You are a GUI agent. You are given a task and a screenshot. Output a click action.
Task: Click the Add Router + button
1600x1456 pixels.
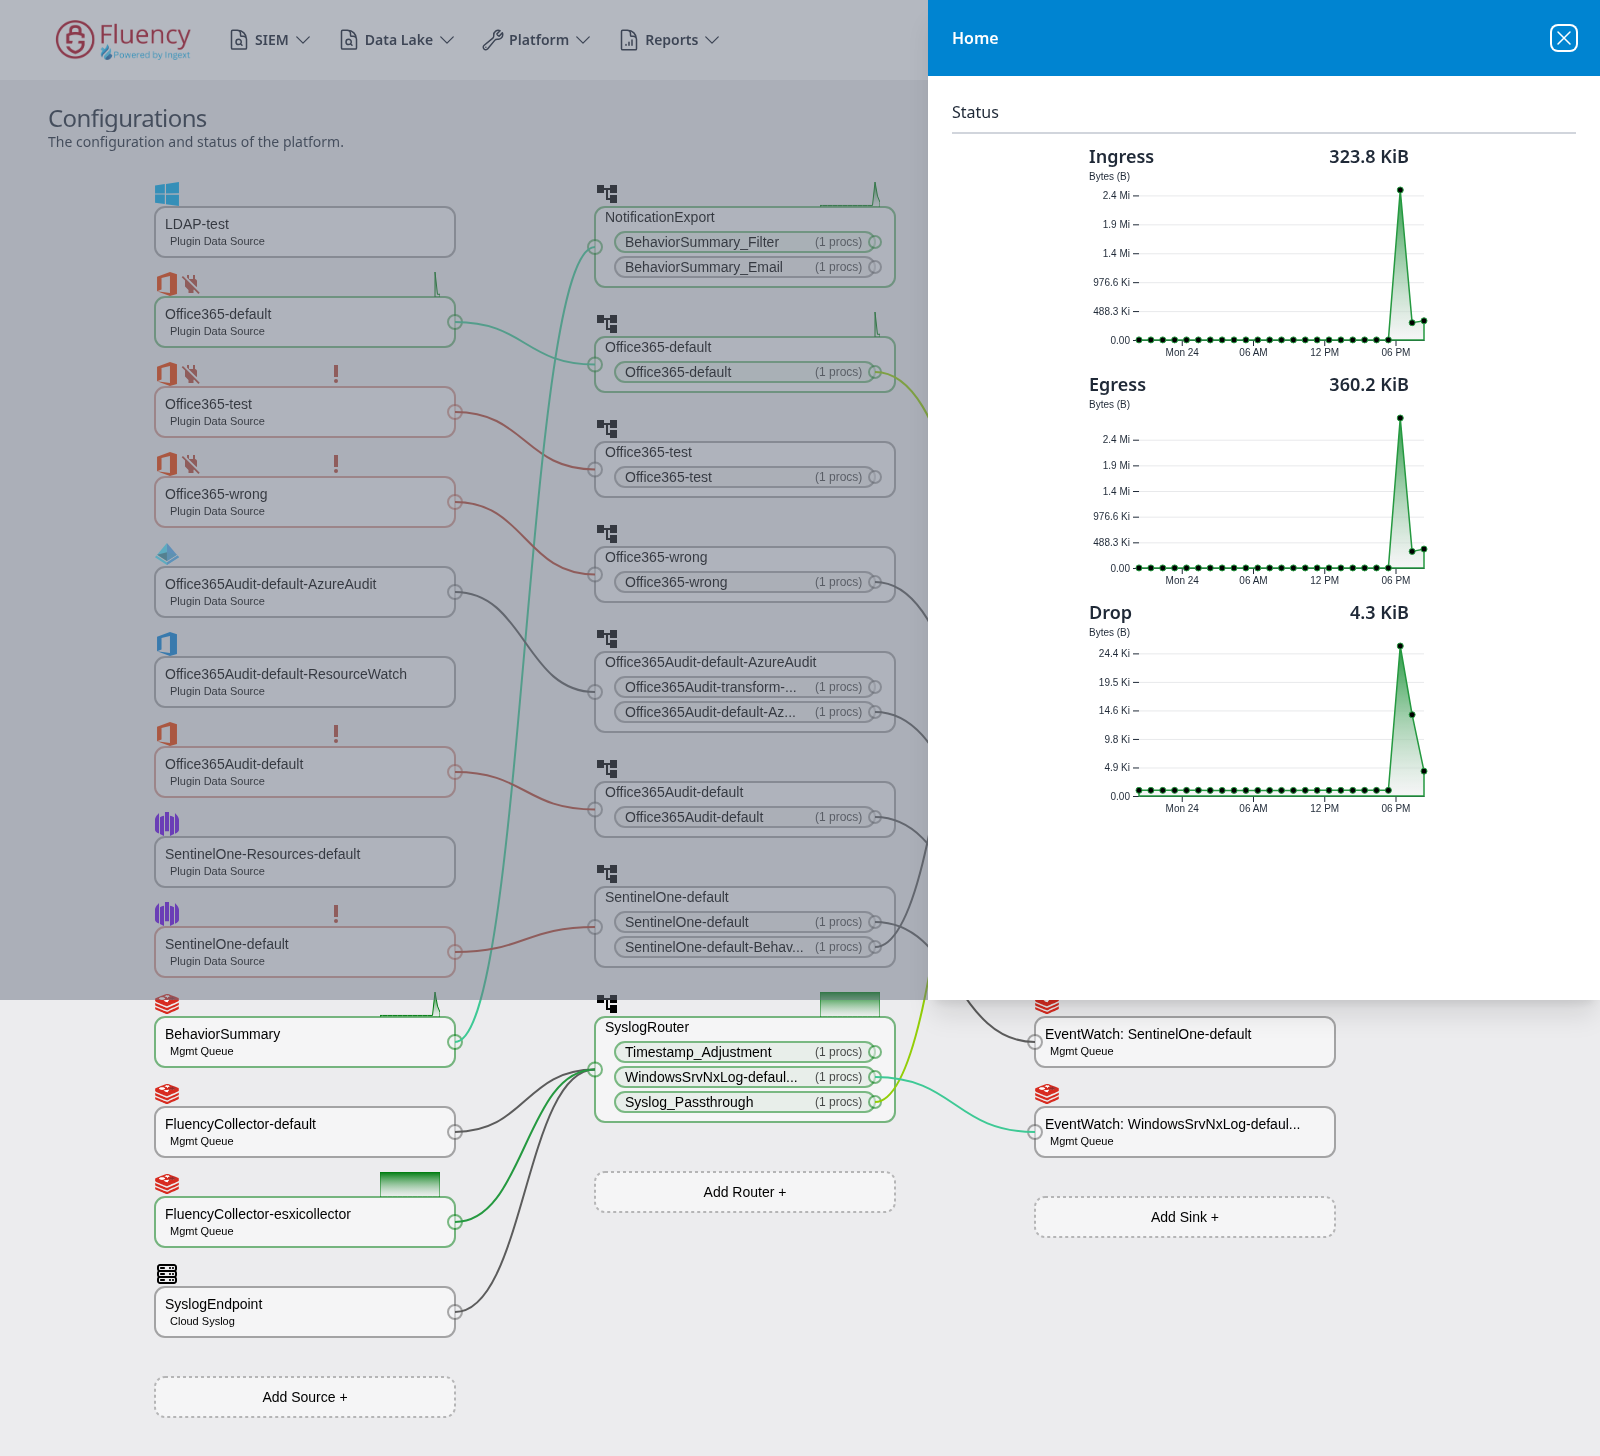(745, 1192)
